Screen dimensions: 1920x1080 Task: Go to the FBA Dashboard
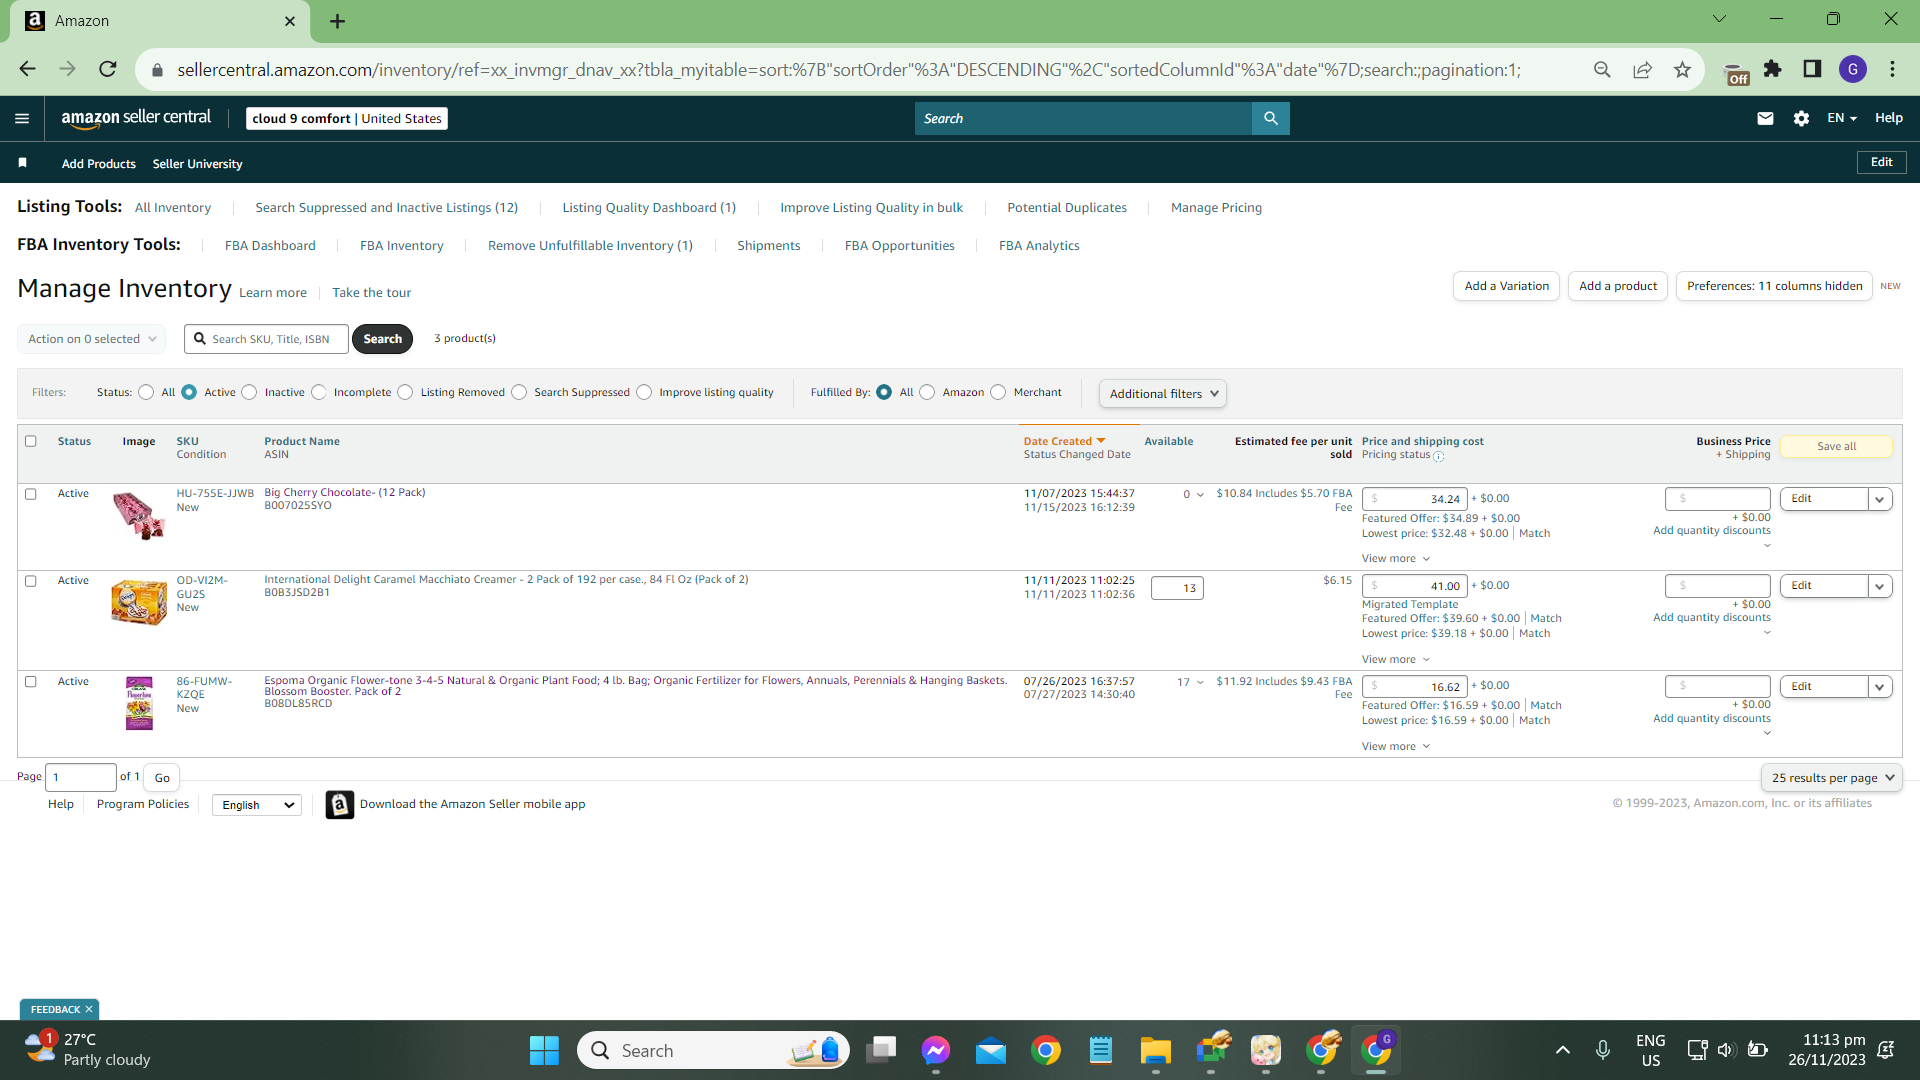tap(270, 246)
